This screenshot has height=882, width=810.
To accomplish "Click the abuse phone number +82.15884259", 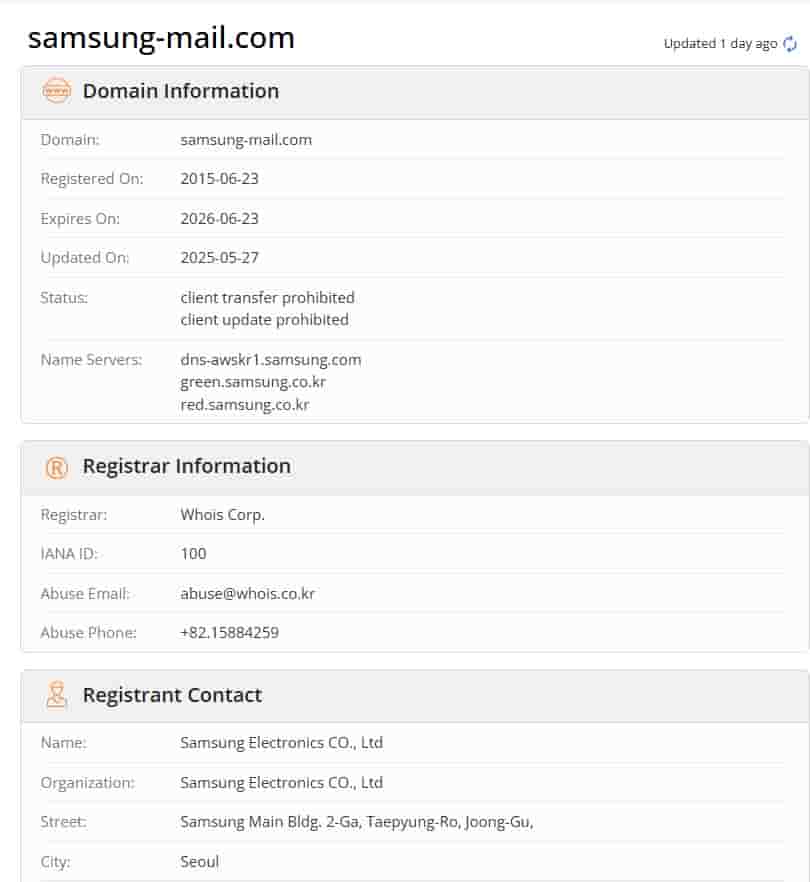I will pyautogui.click(x=229, y=632).
